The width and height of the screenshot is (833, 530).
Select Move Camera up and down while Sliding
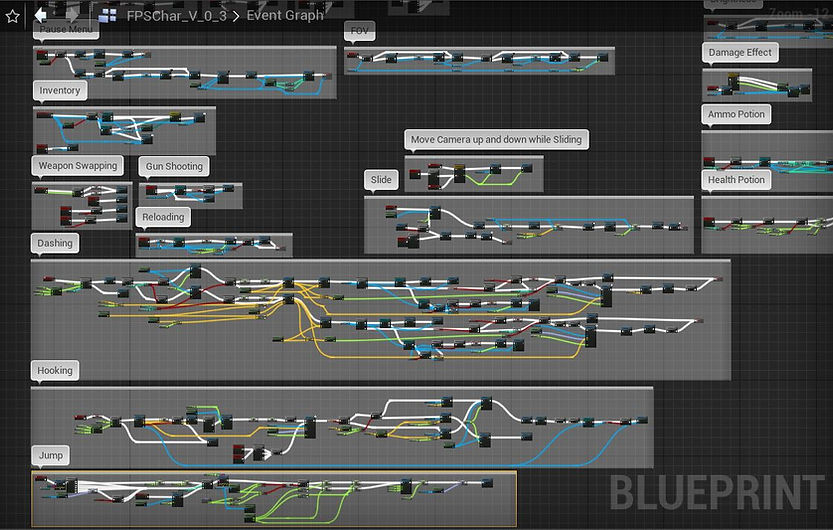coord(496,139)
